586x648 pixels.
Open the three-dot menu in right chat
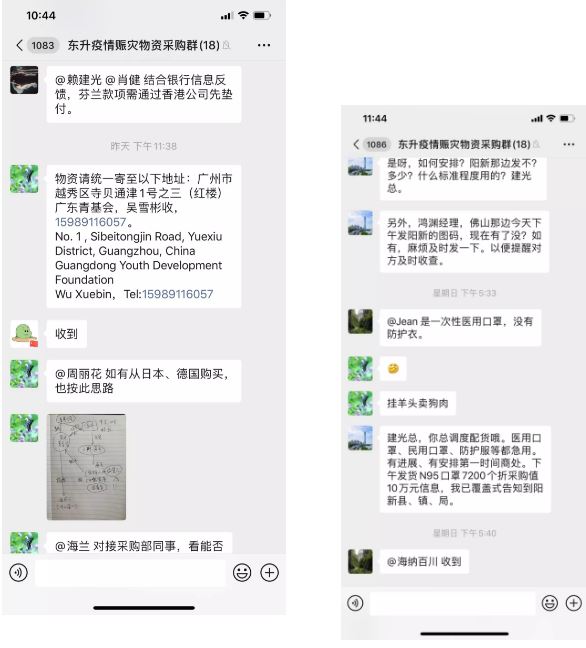[x=569, y=144]
